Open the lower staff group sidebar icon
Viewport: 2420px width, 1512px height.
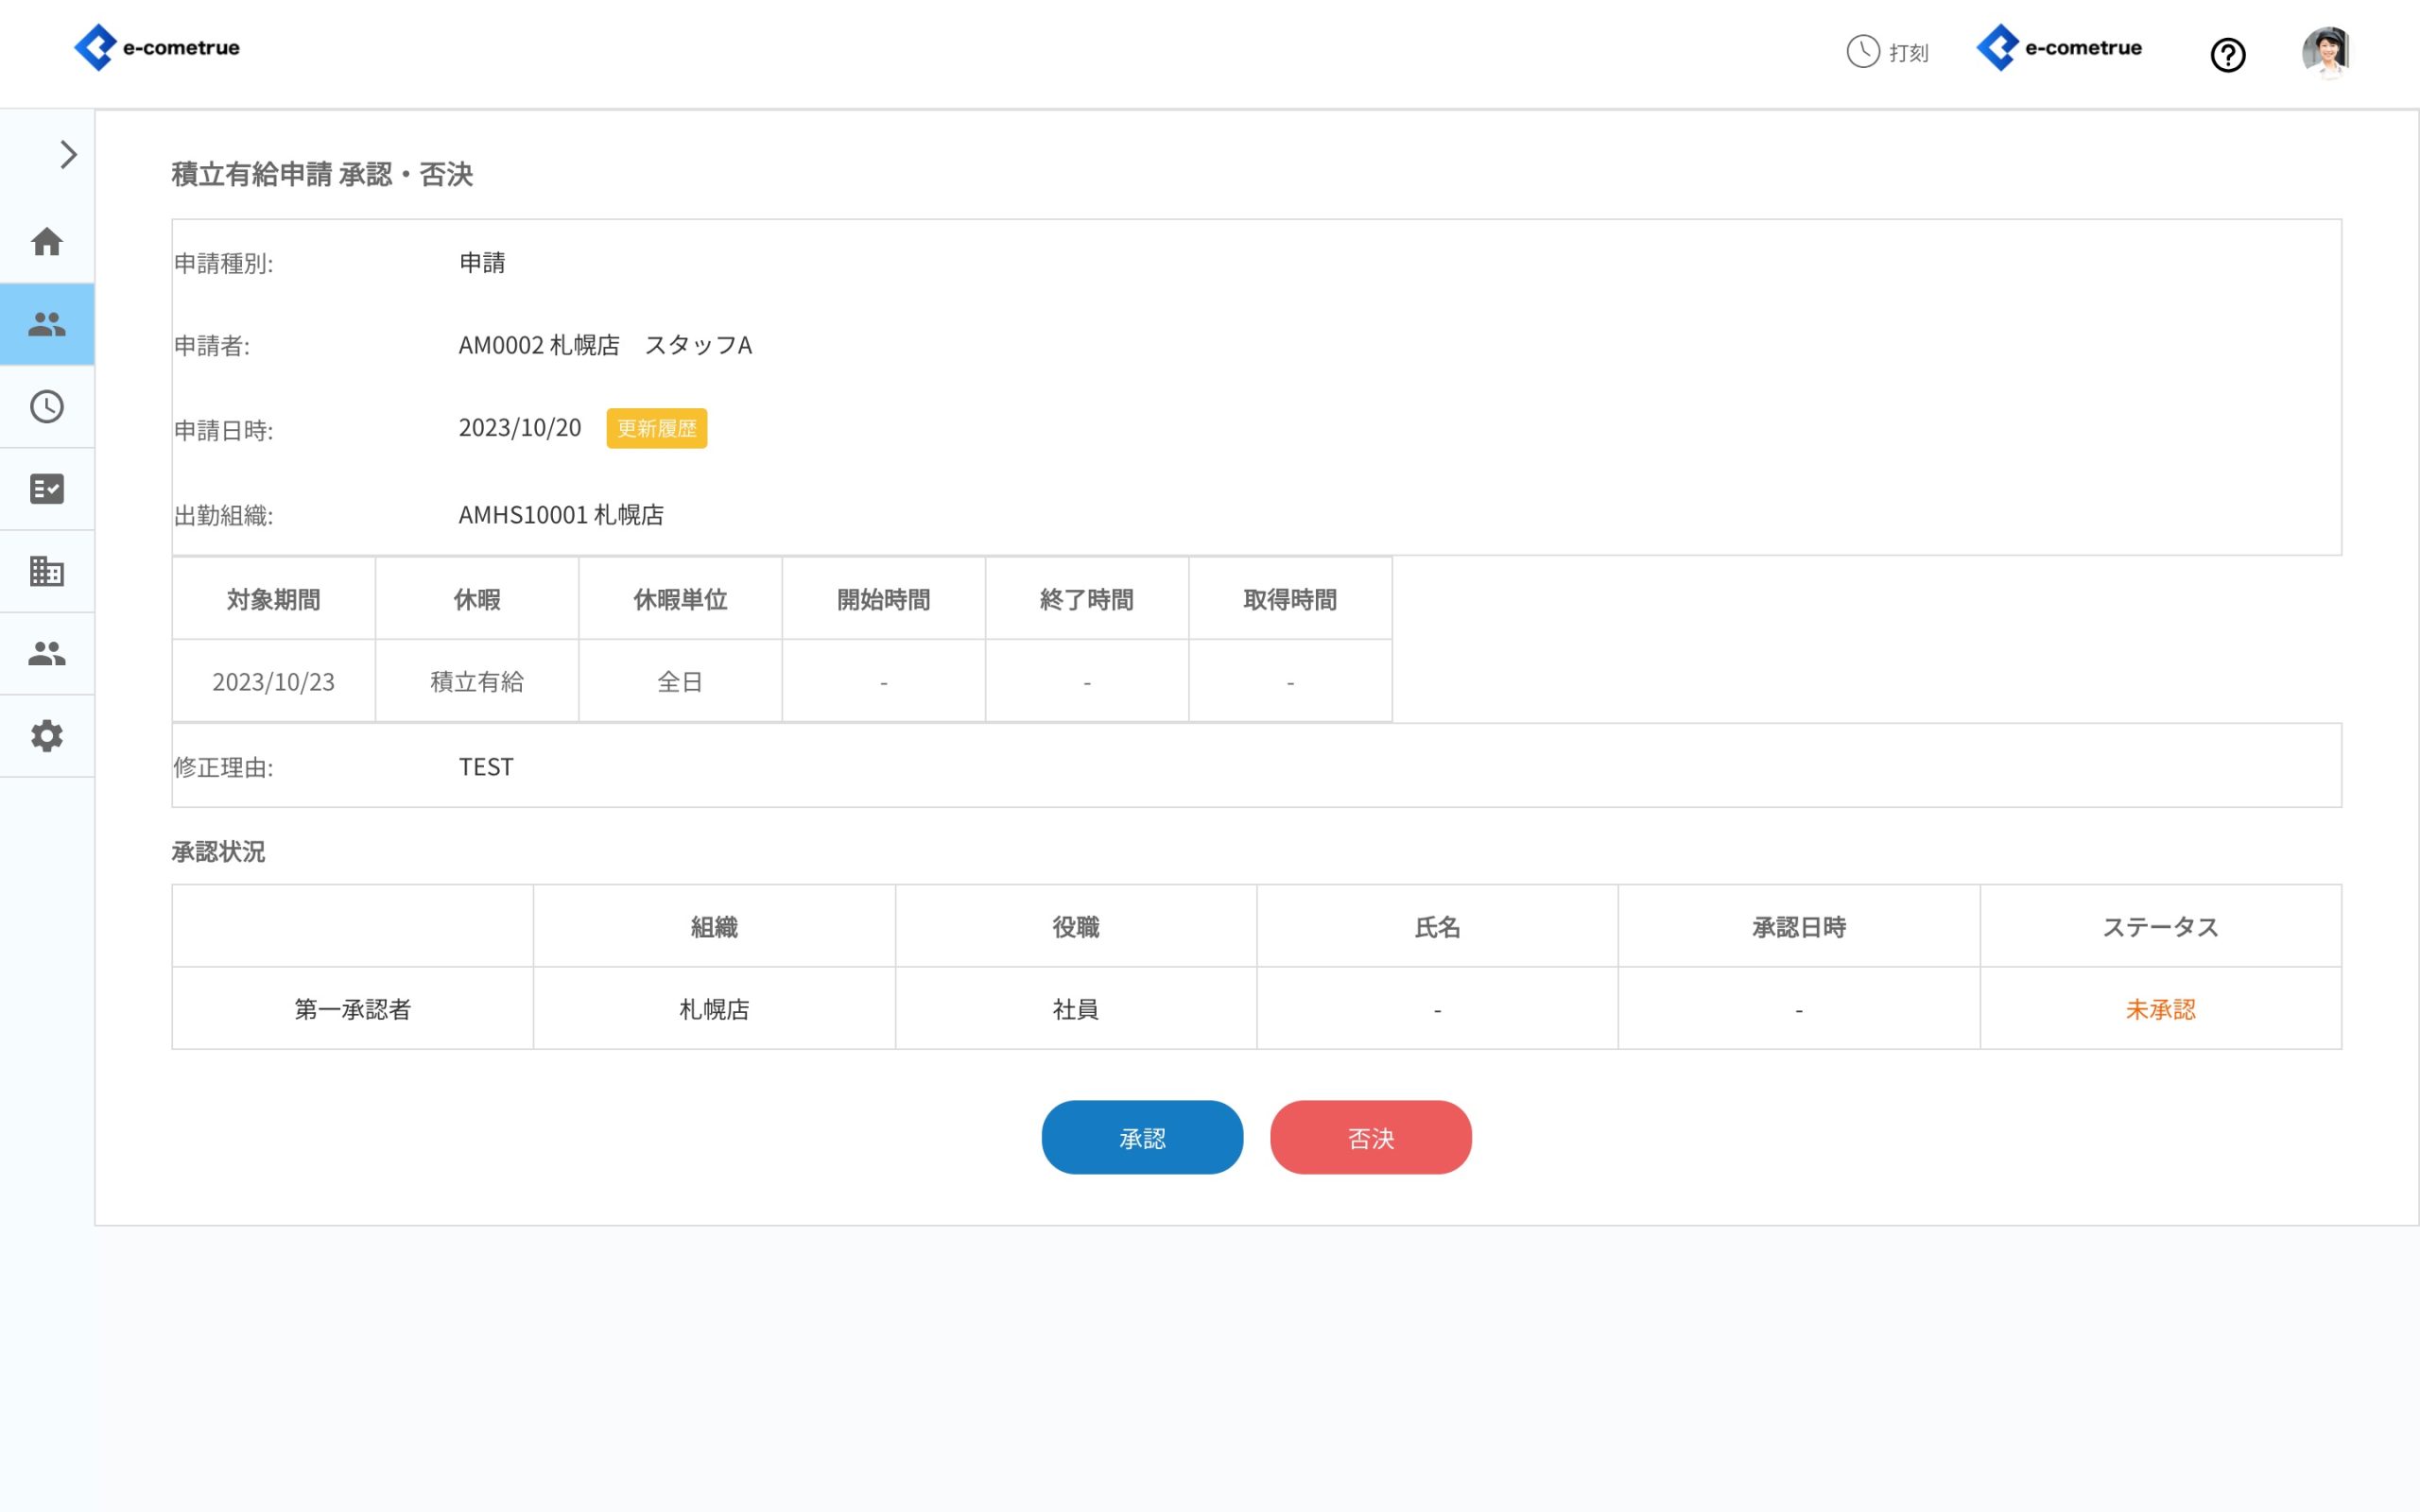click(47, 653)
